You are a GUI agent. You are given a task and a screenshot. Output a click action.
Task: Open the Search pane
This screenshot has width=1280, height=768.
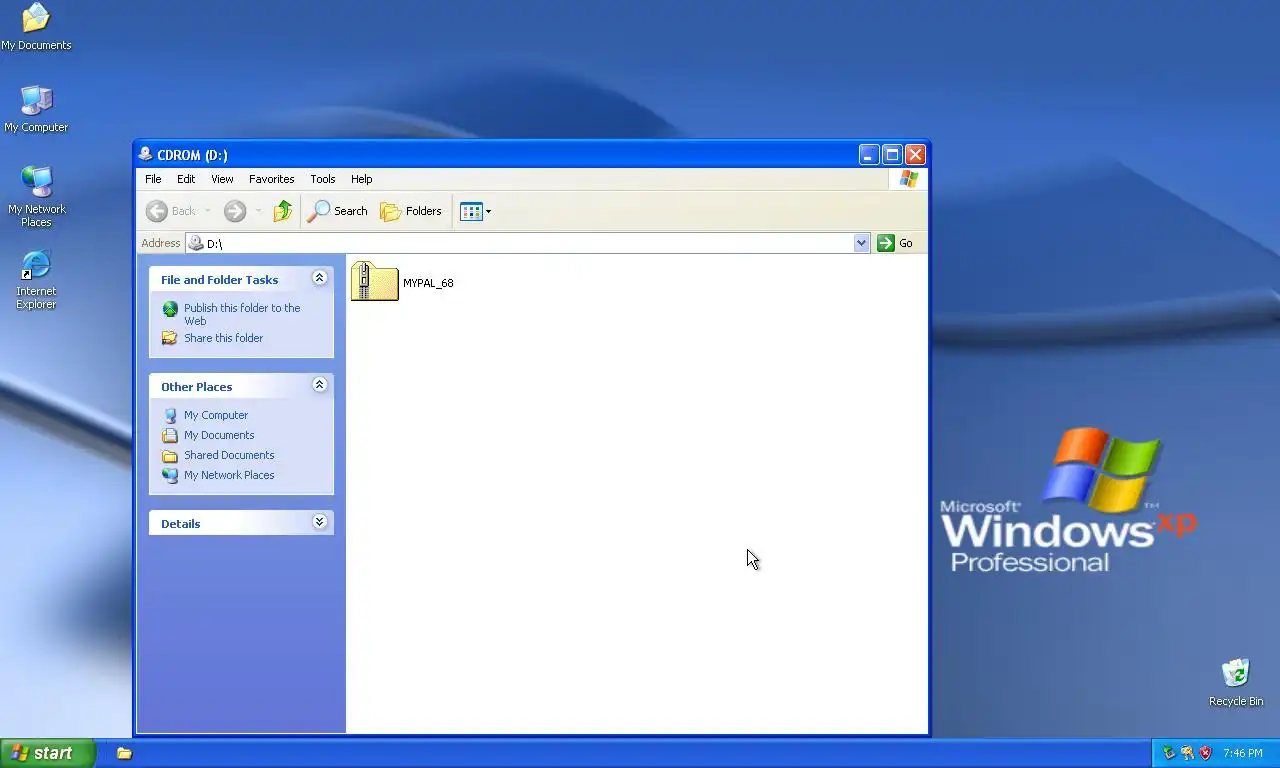click(338, 211)
